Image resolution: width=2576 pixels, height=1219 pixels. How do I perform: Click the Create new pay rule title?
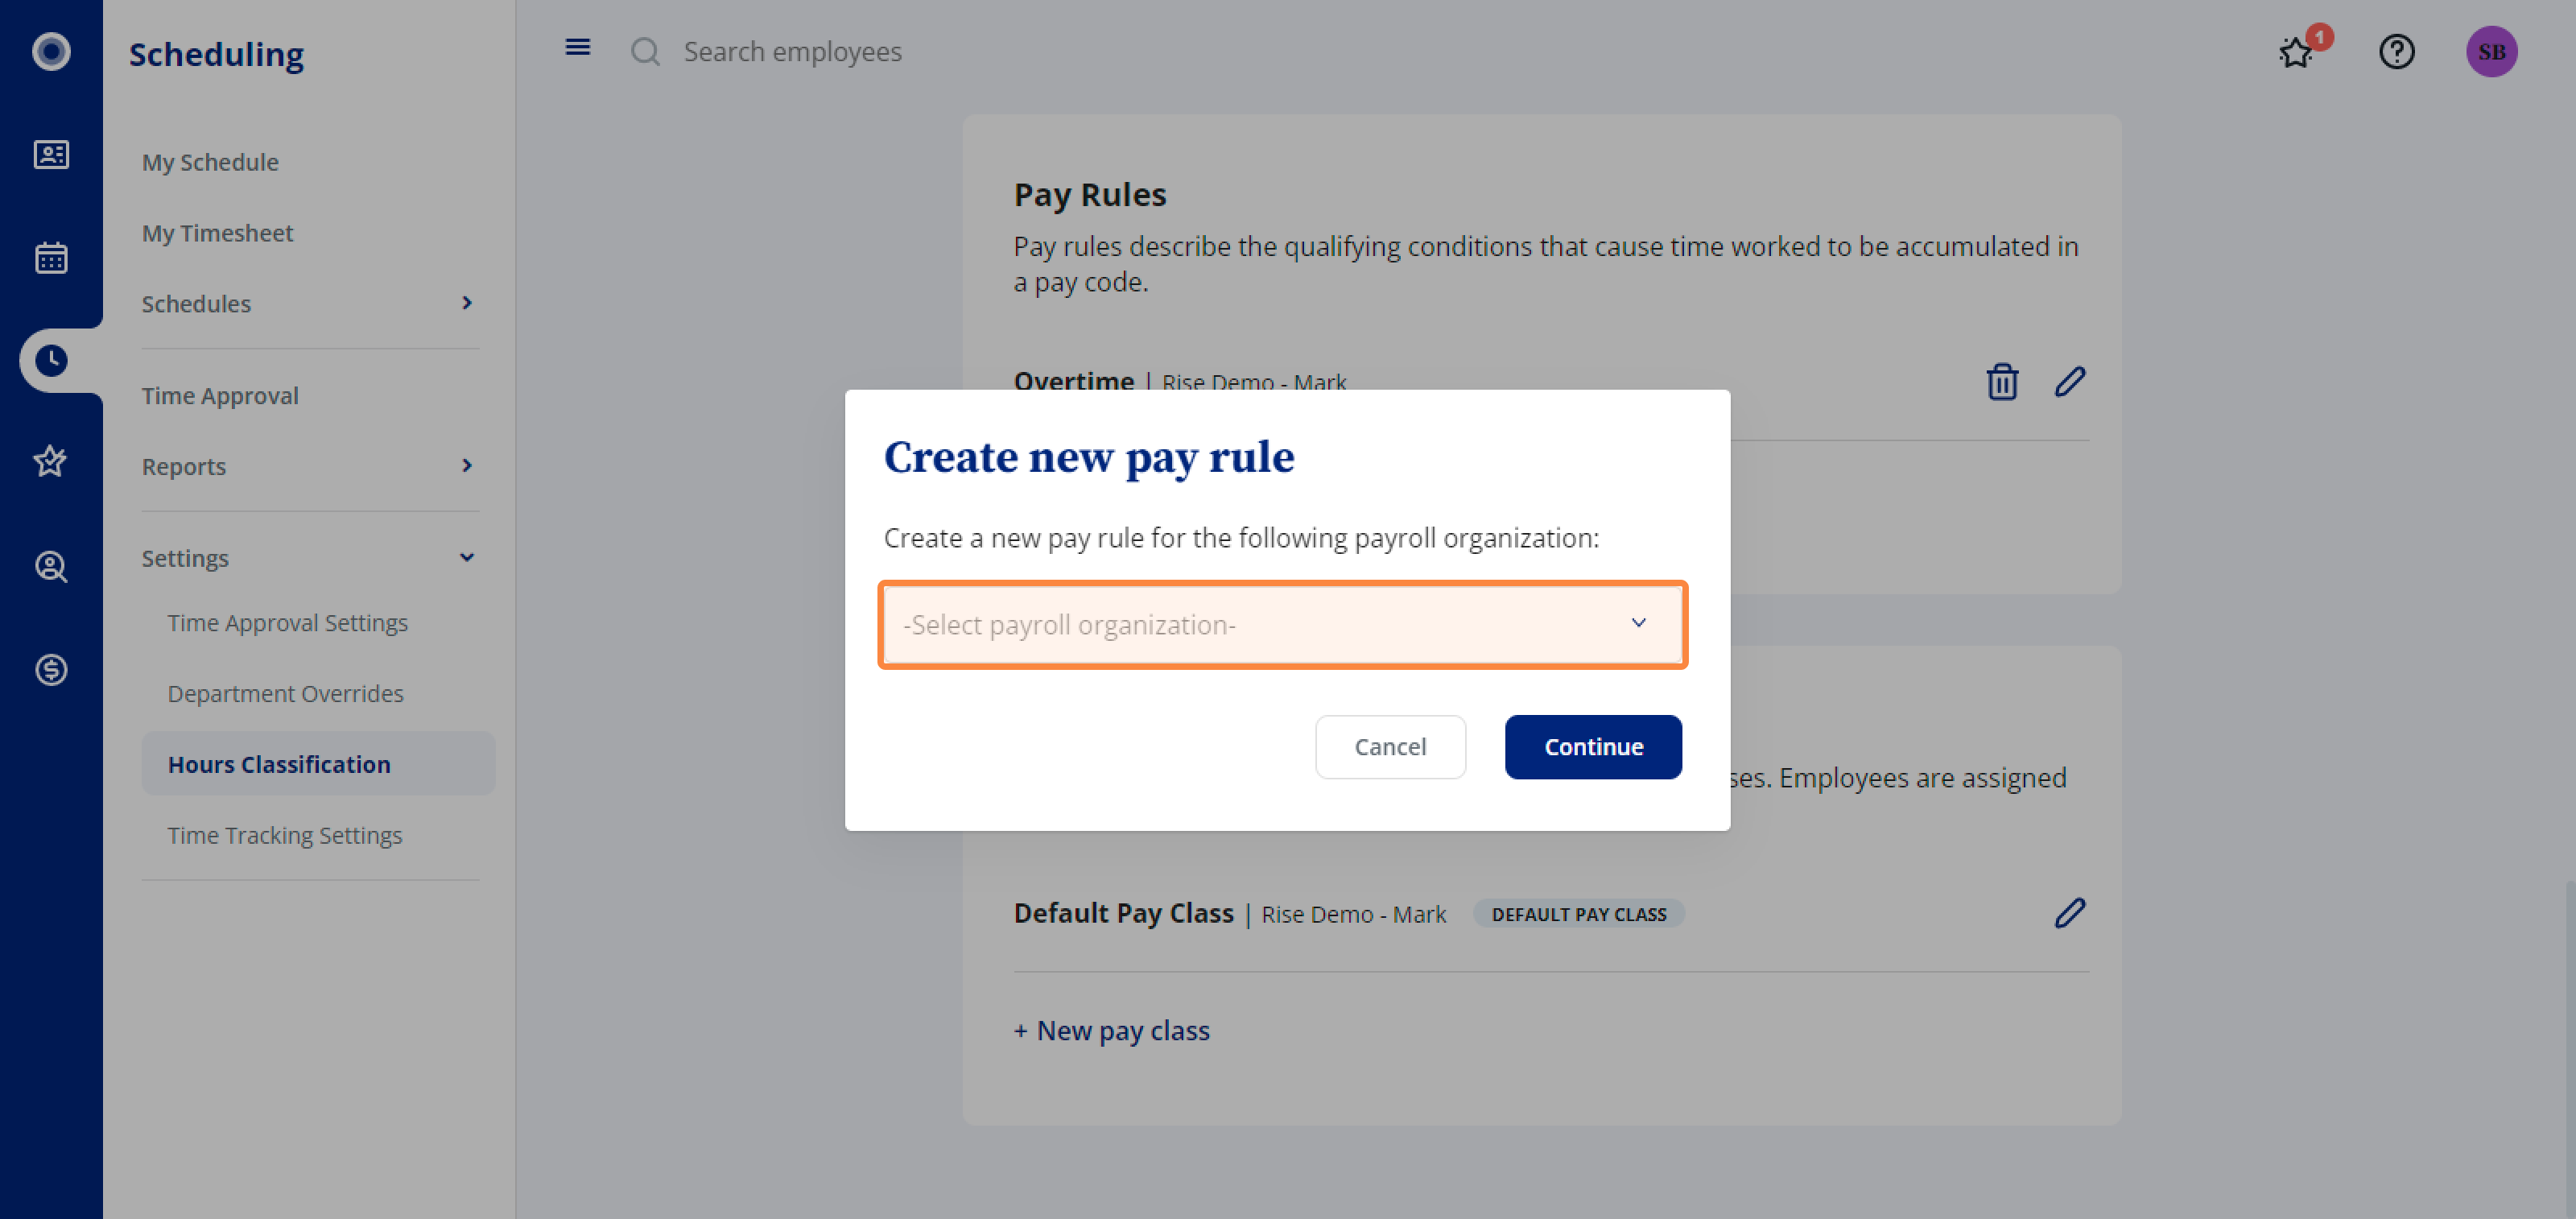1089,457
